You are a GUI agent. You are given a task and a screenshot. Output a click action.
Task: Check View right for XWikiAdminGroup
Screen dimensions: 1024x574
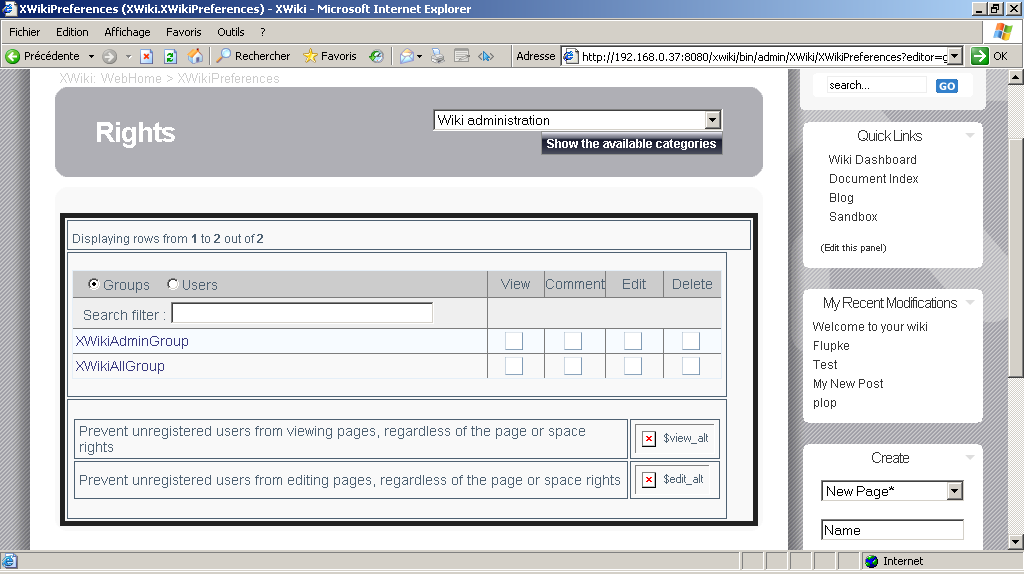point(514,341)
